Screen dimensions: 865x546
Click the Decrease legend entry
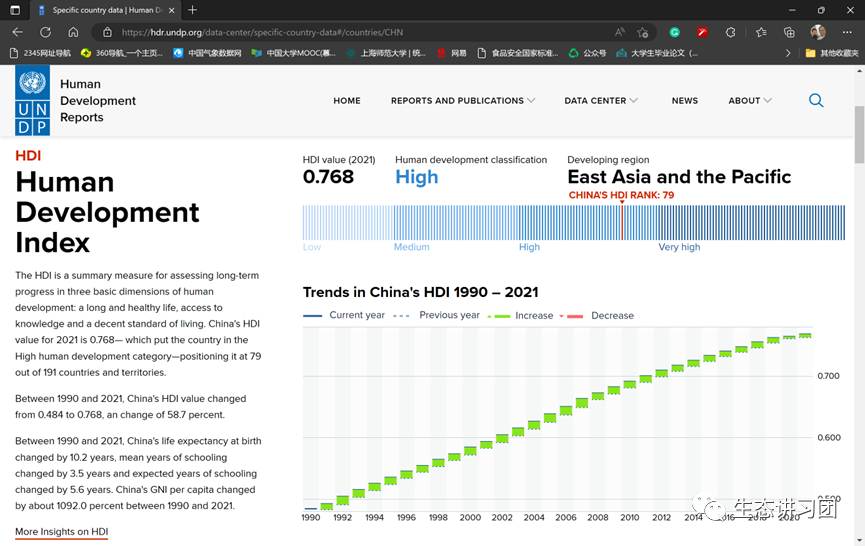596,315
